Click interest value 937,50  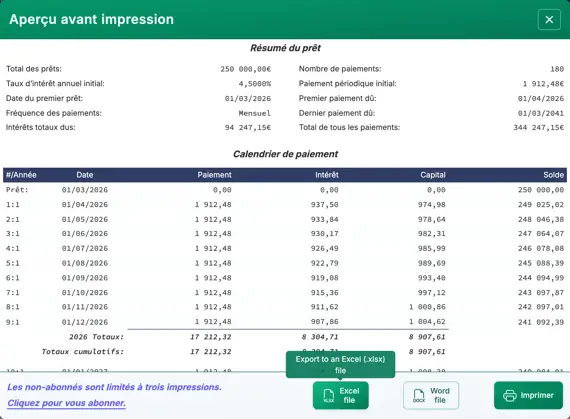tap(325, 205)
